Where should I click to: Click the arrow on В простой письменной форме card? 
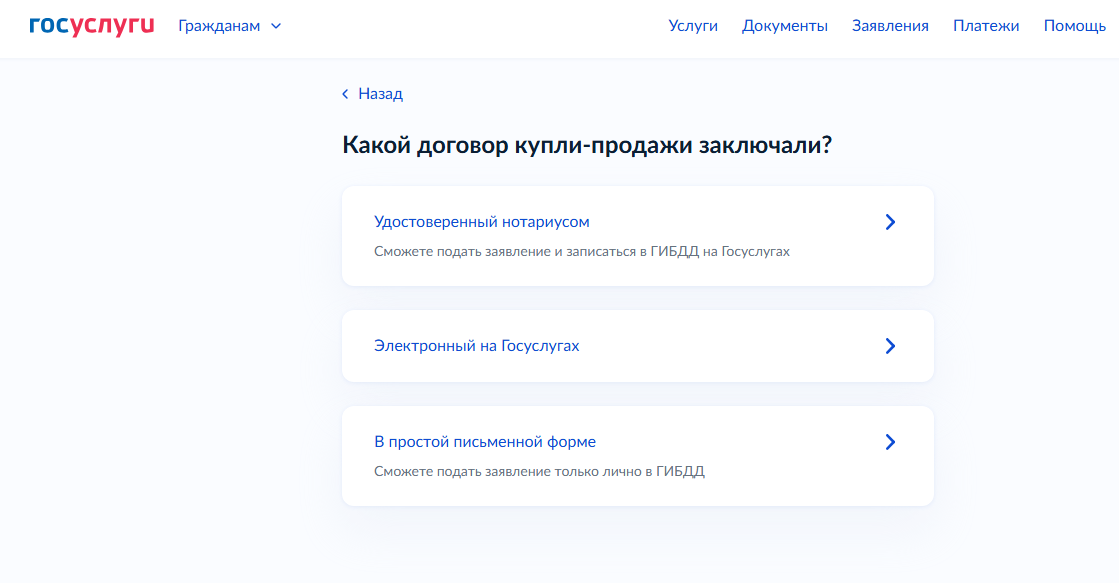tap(890, 442)
